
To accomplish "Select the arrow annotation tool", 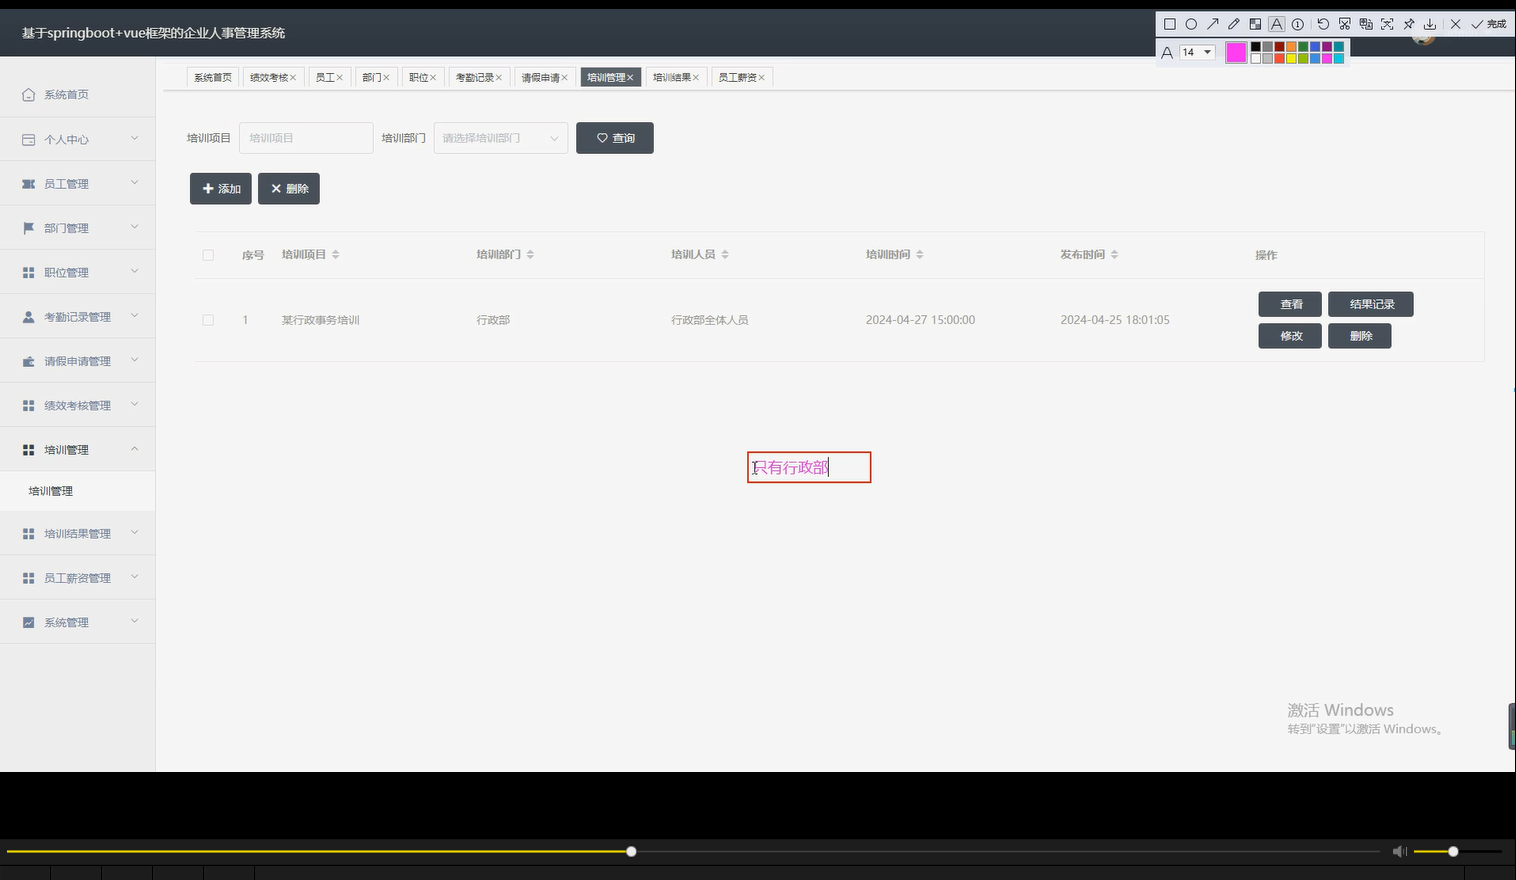I will (x=1213, y=24).
